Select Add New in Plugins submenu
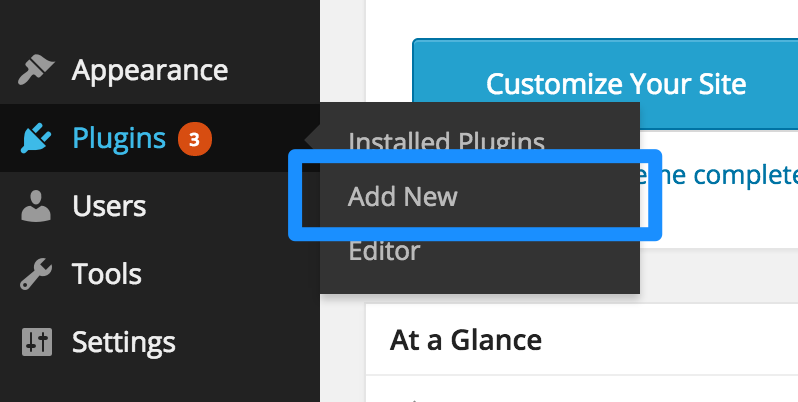Viewport: 798px width, 402px height. click(403, 196)
